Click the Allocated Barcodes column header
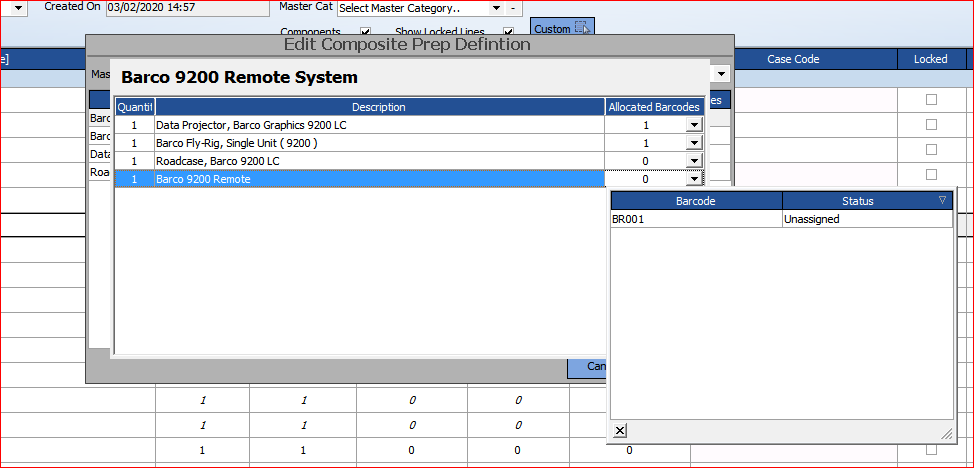This screenshot has height=468, width=974. coord(654,107)
